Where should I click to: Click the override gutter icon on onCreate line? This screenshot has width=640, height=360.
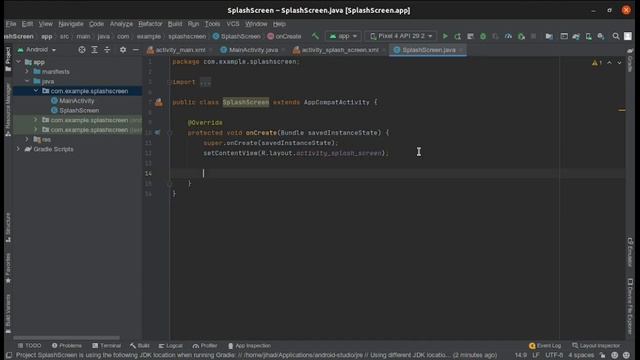point(158,133)
